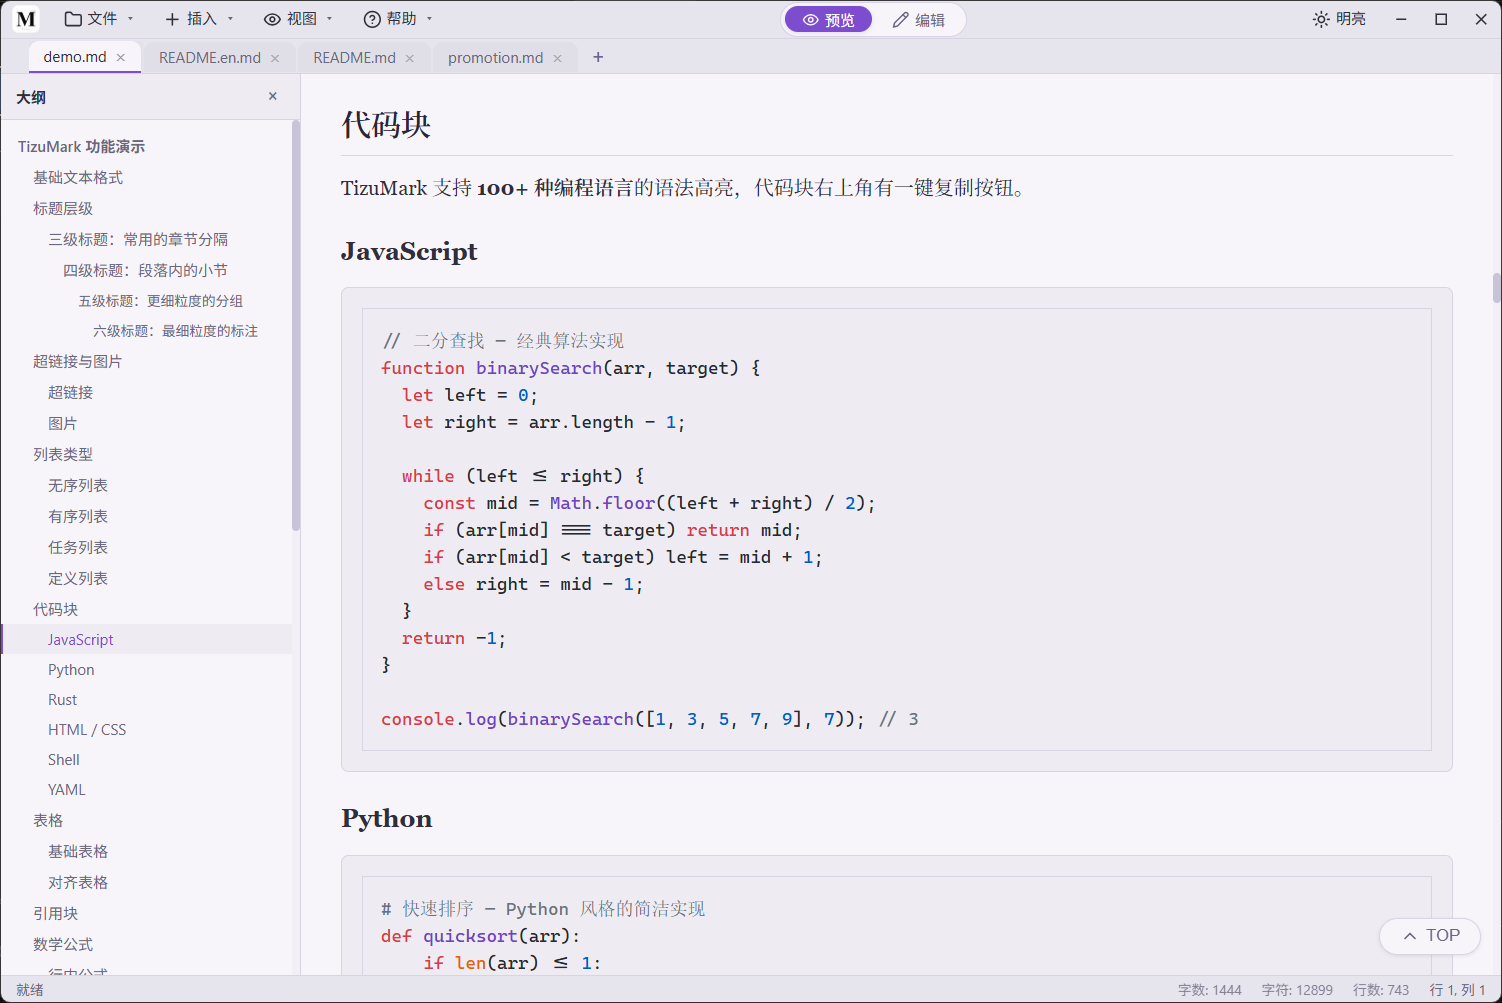
Task: Add a new tab with plus icon
Action: pyautogui.click(x=598, y=57)
